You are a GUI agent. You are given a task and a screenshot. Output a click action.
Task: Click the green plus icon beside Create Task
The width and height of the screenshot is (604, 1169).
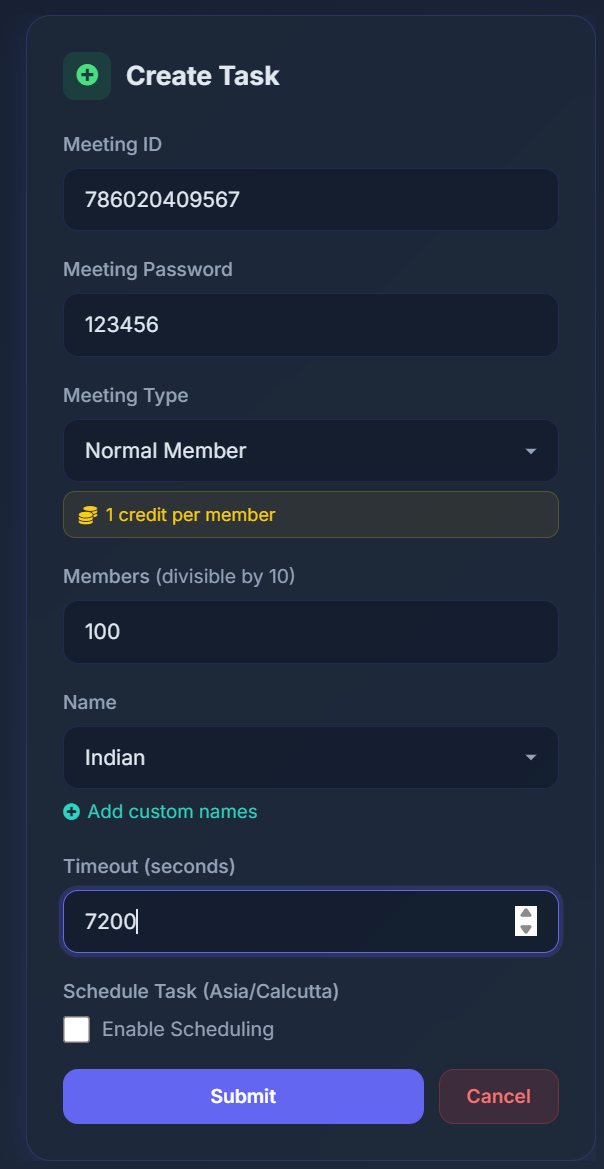pos(87,75)
